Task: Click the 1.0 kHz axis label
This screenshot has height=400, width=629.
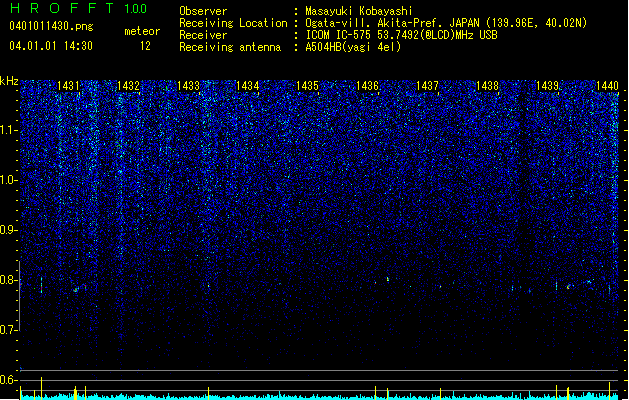Action: pyautogui.click(x=8, y=180)
